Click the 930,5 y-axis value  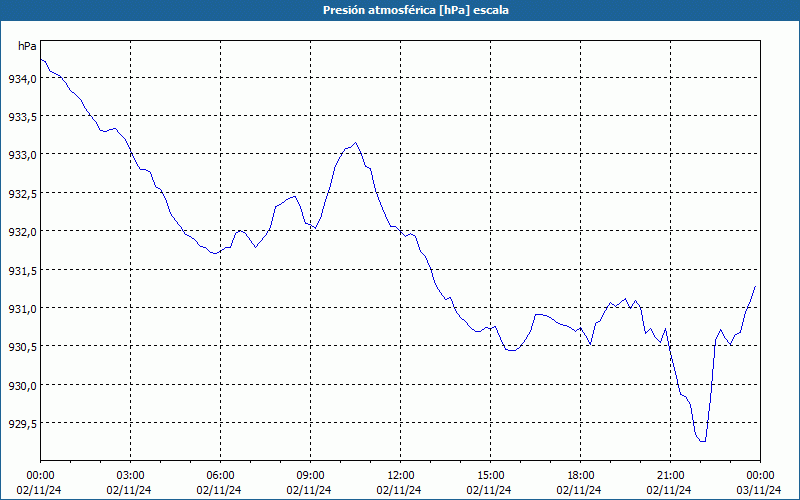tap(22, 347)
